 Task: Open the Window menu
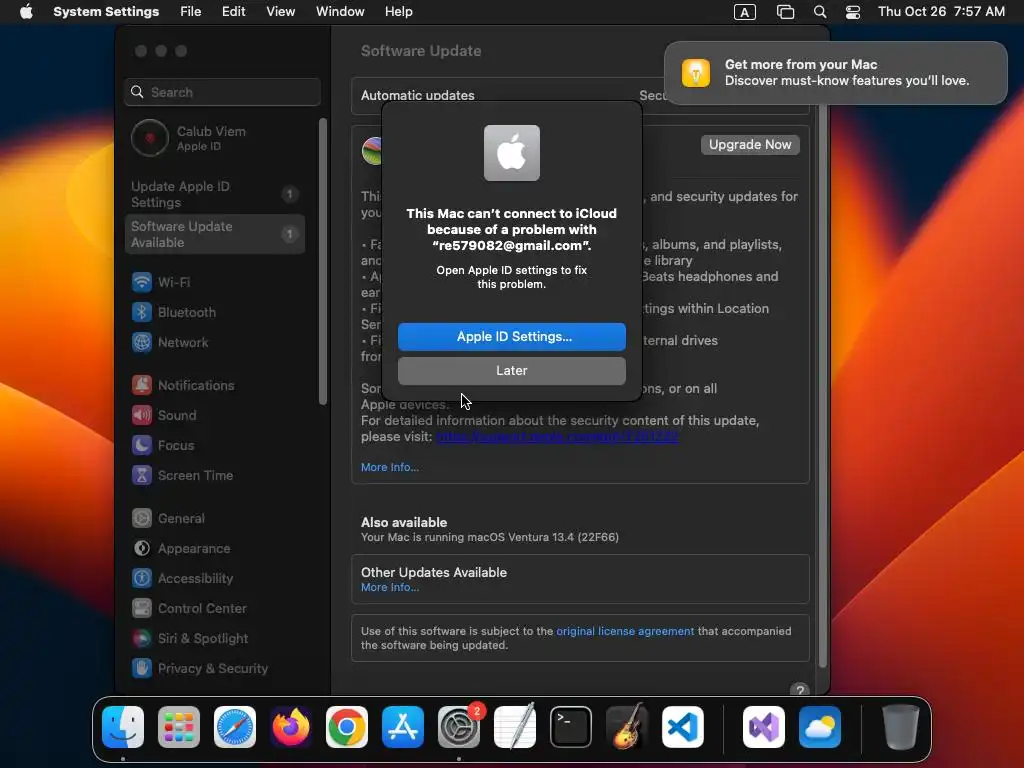340,12
